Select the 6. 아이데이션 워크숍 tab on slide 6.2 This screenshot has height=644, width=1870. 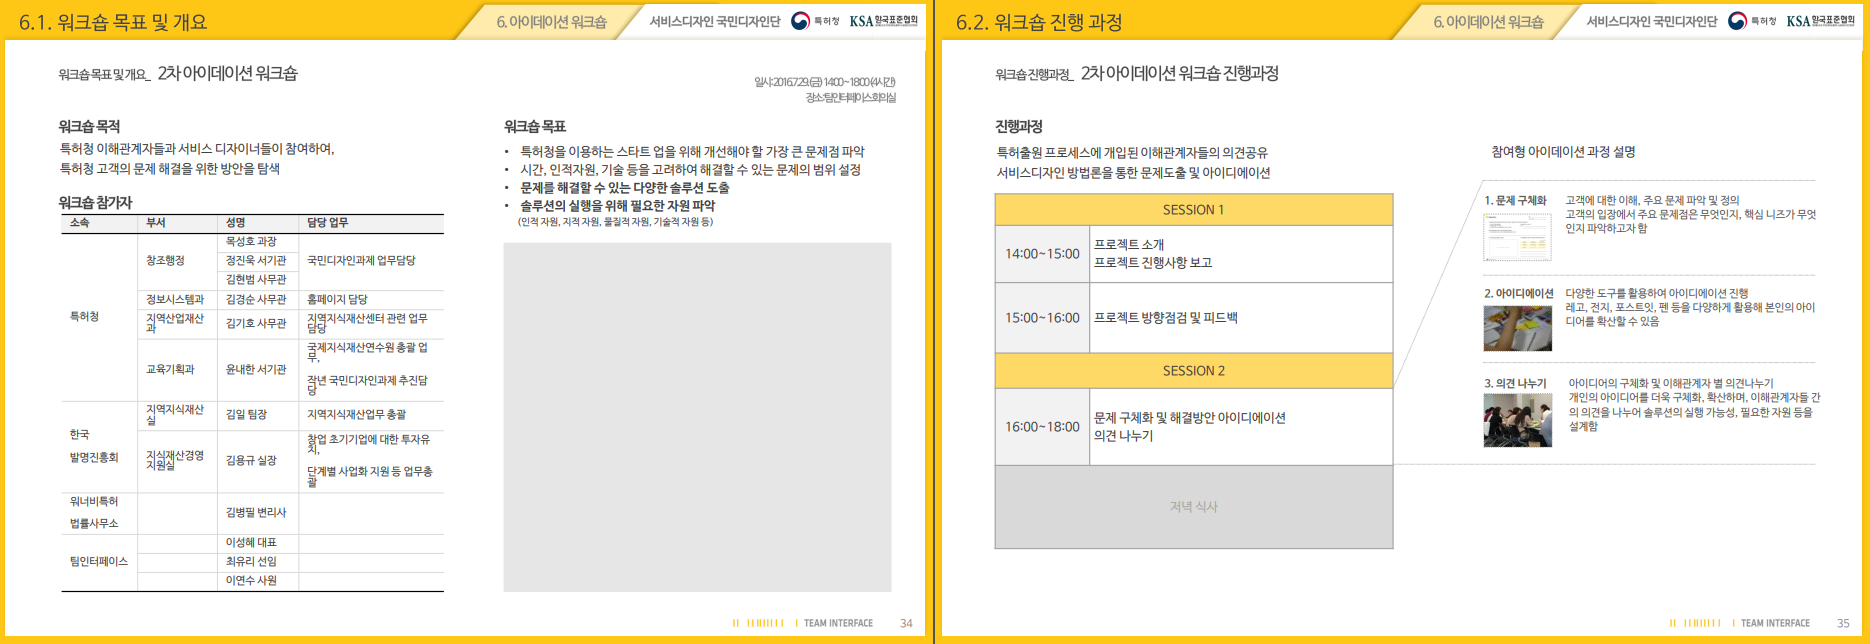tap(1488, 22)
